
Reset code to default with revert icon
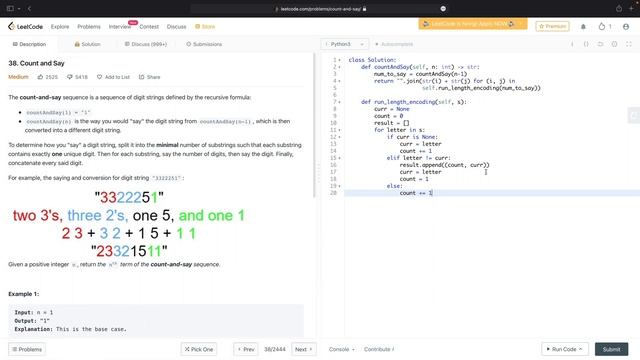pos(600,44)
